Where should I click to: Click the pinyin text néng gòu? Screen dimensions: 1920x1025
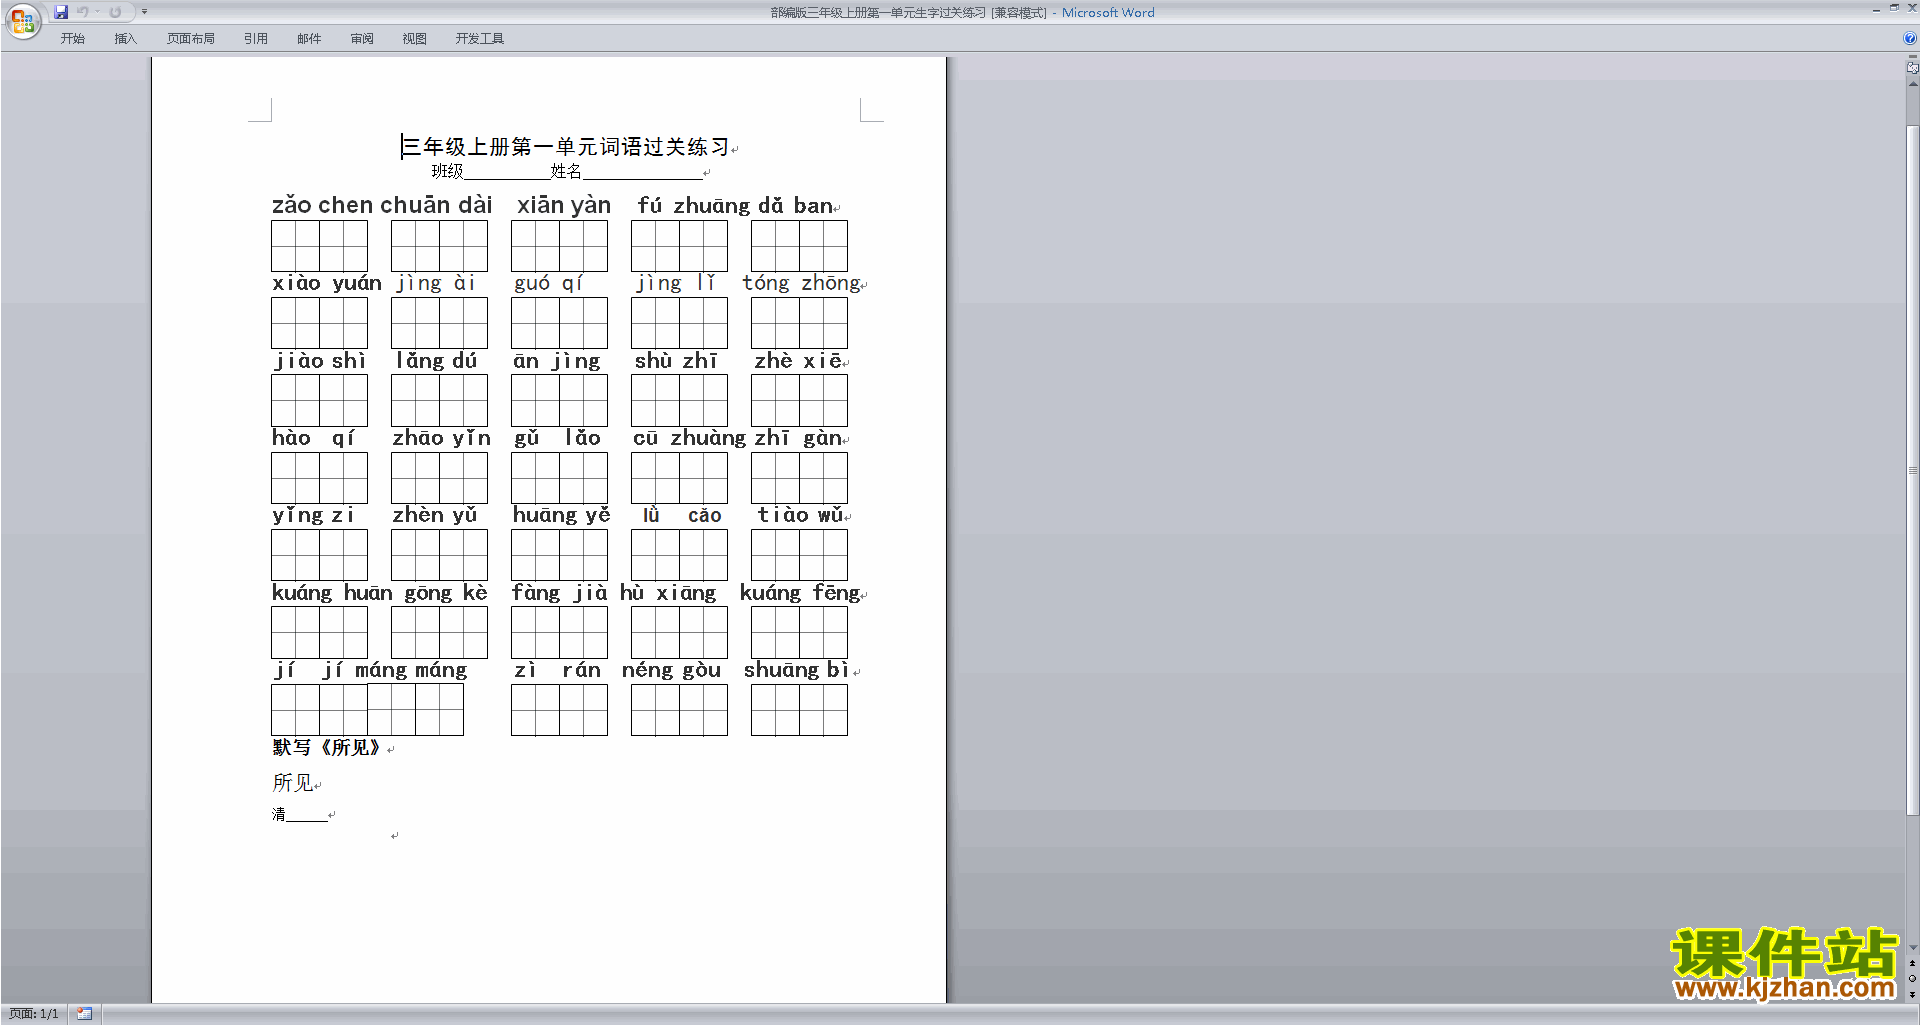coord(671,669)
